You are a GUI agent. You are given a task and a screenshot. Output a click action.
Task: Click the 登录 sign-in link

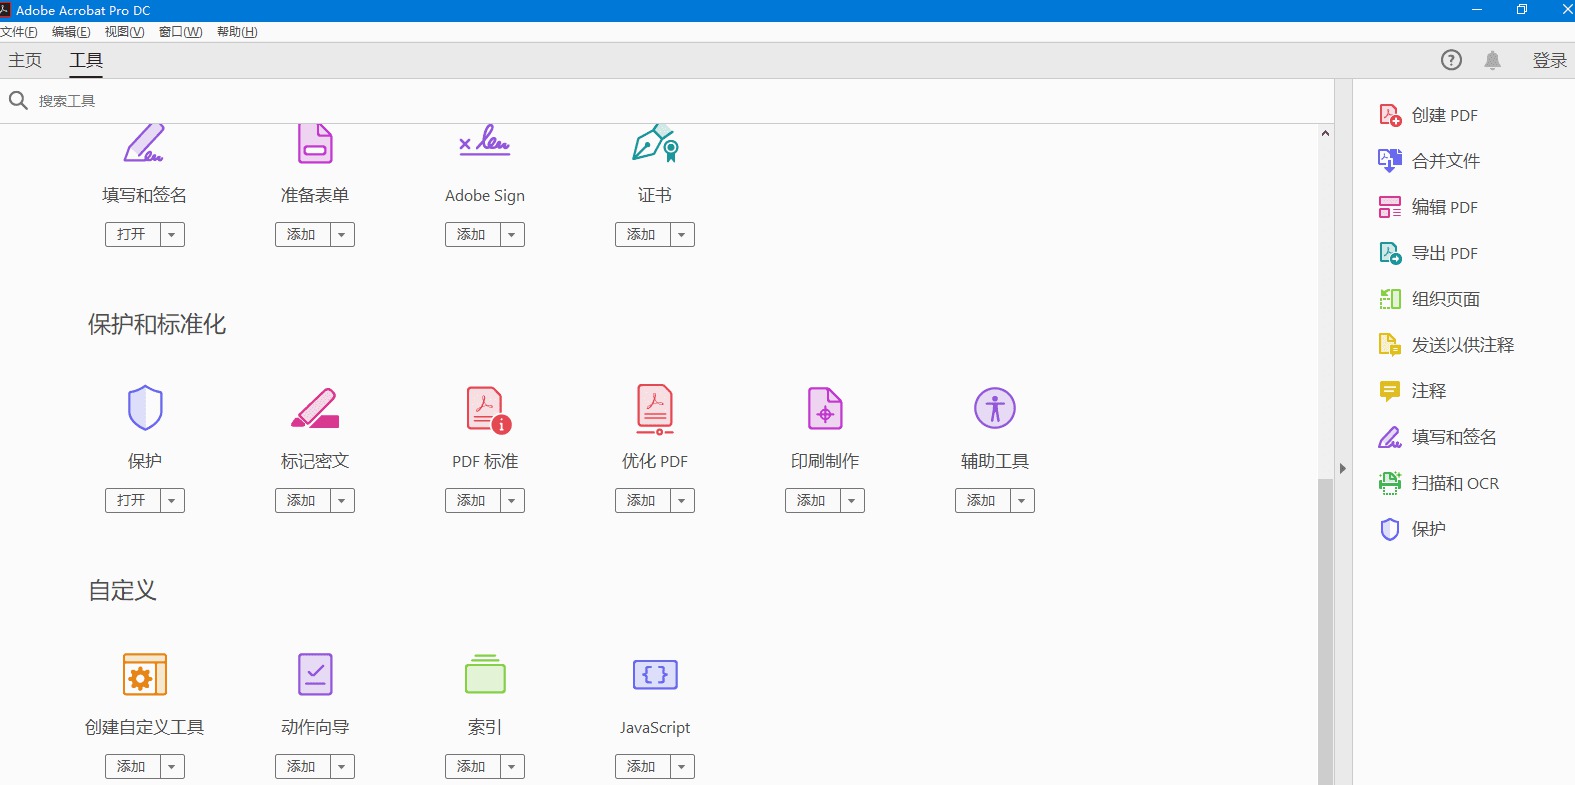[x=1549, y=60]
